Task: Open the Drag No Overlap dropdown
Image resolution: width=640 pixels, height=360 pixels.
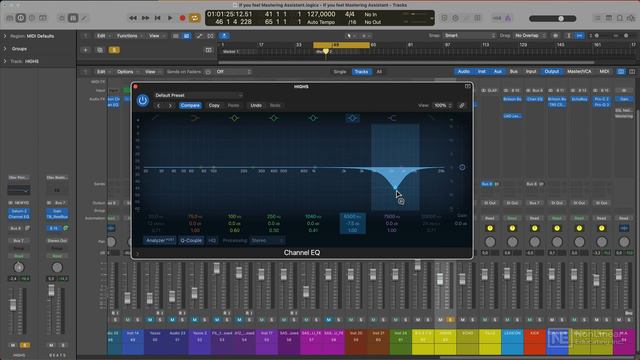Action: (529, 36)
